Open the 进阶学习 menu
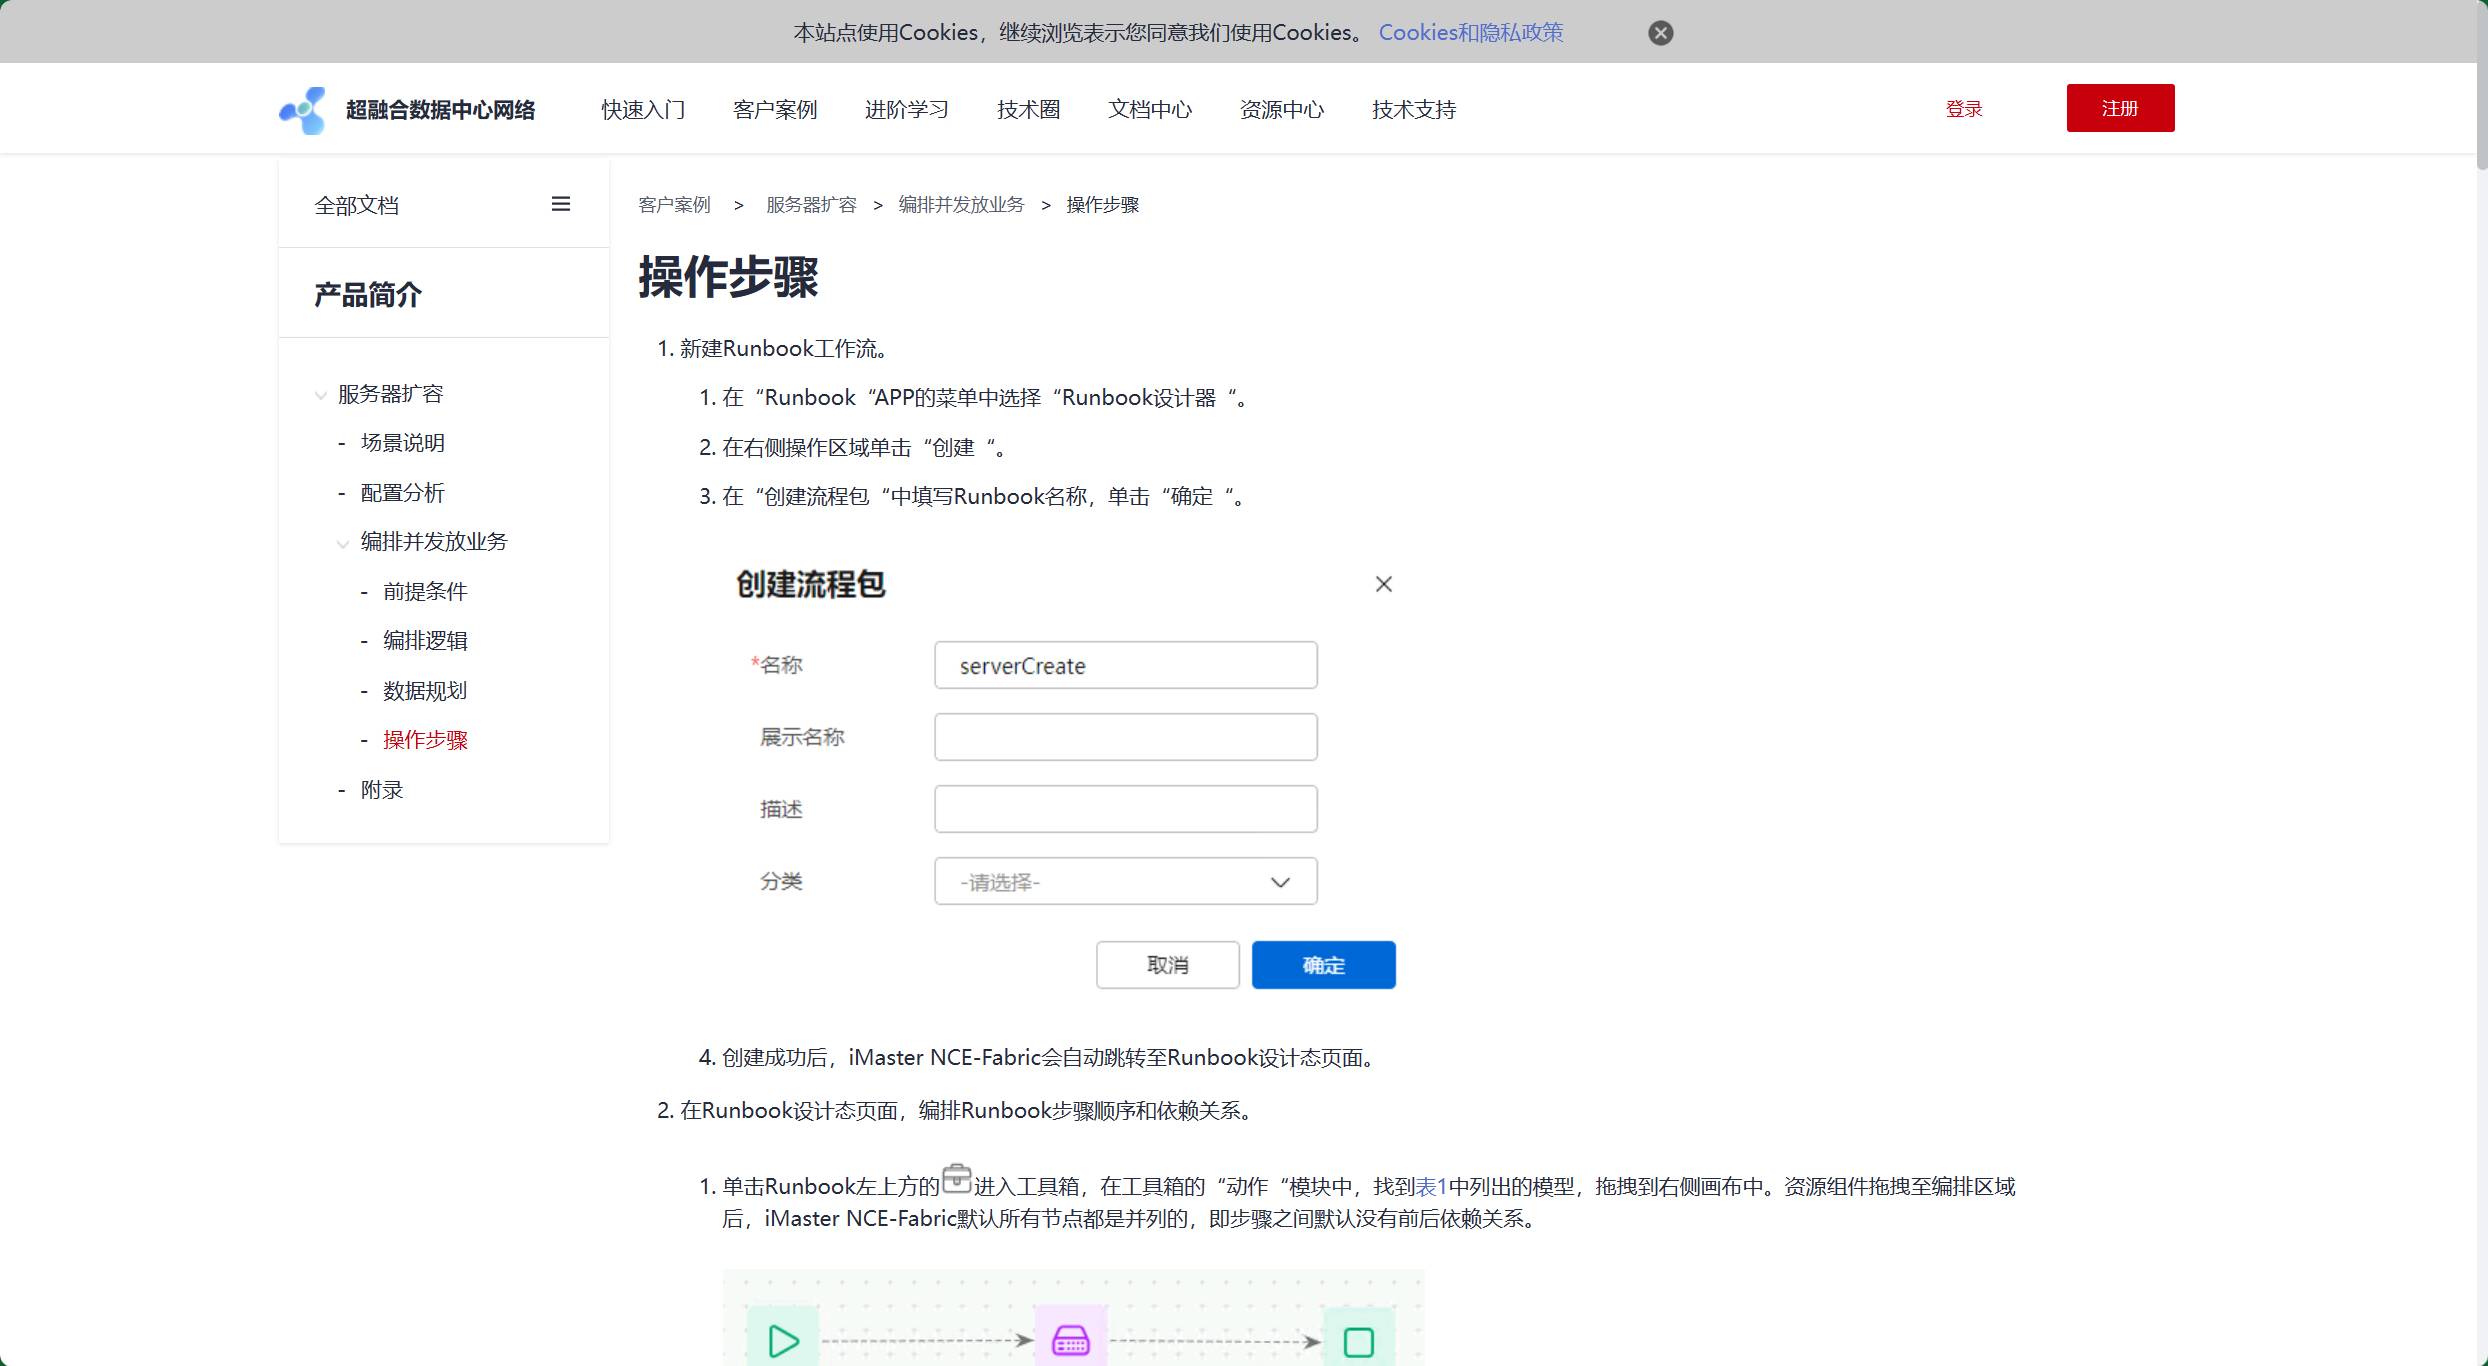Screen dimensions: 2488x1366 906,110
